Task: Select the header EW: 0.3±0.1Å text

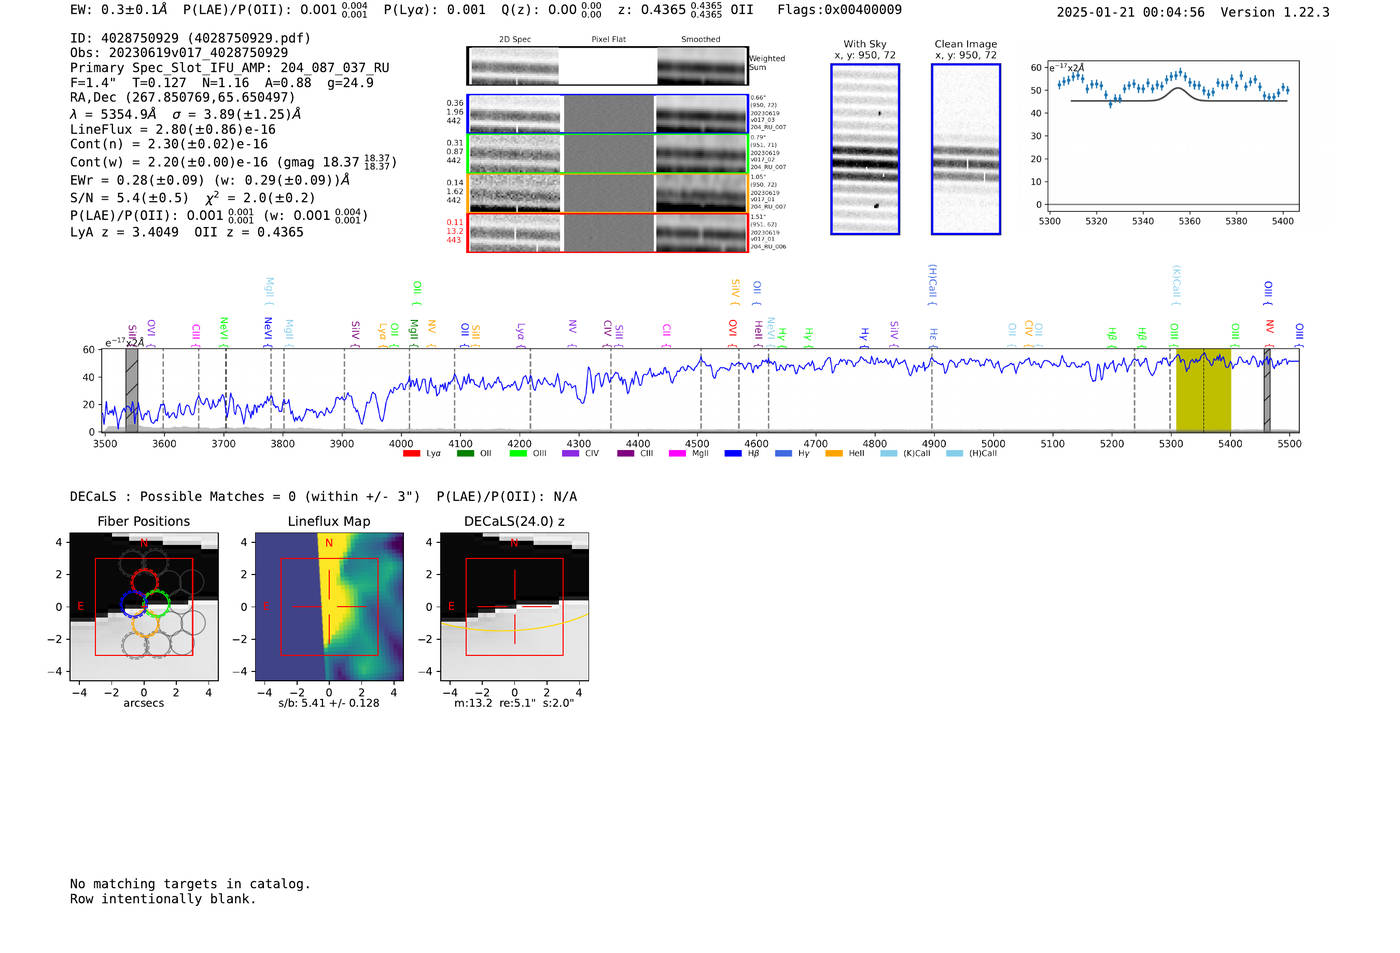Action: [119, 10]
